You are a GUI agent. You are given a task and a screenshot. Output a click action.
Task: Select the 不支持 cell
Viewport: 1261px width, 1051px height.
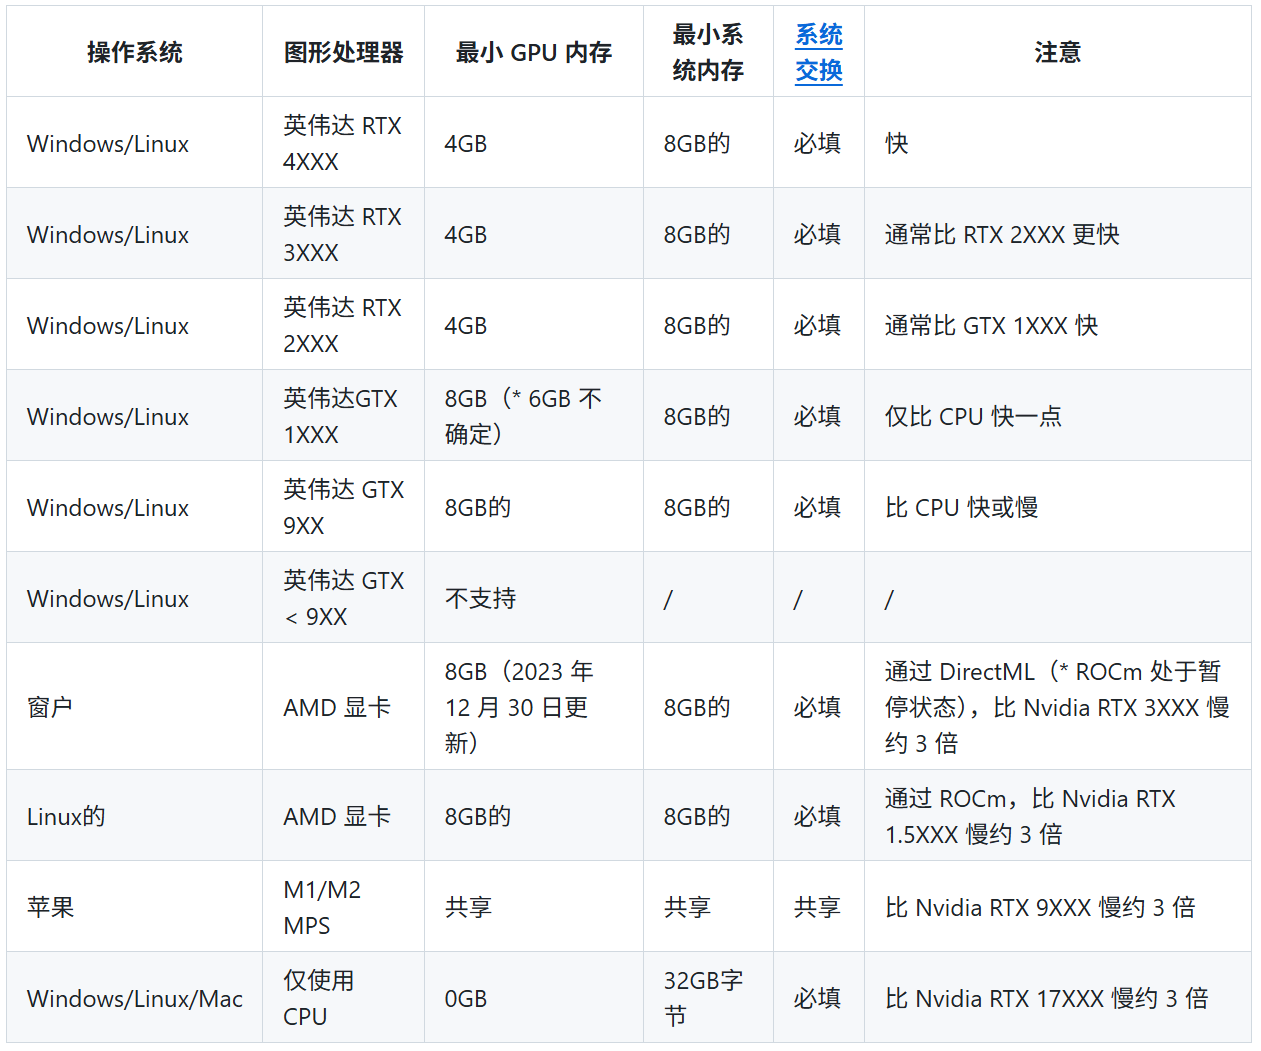tap(480, 598)
